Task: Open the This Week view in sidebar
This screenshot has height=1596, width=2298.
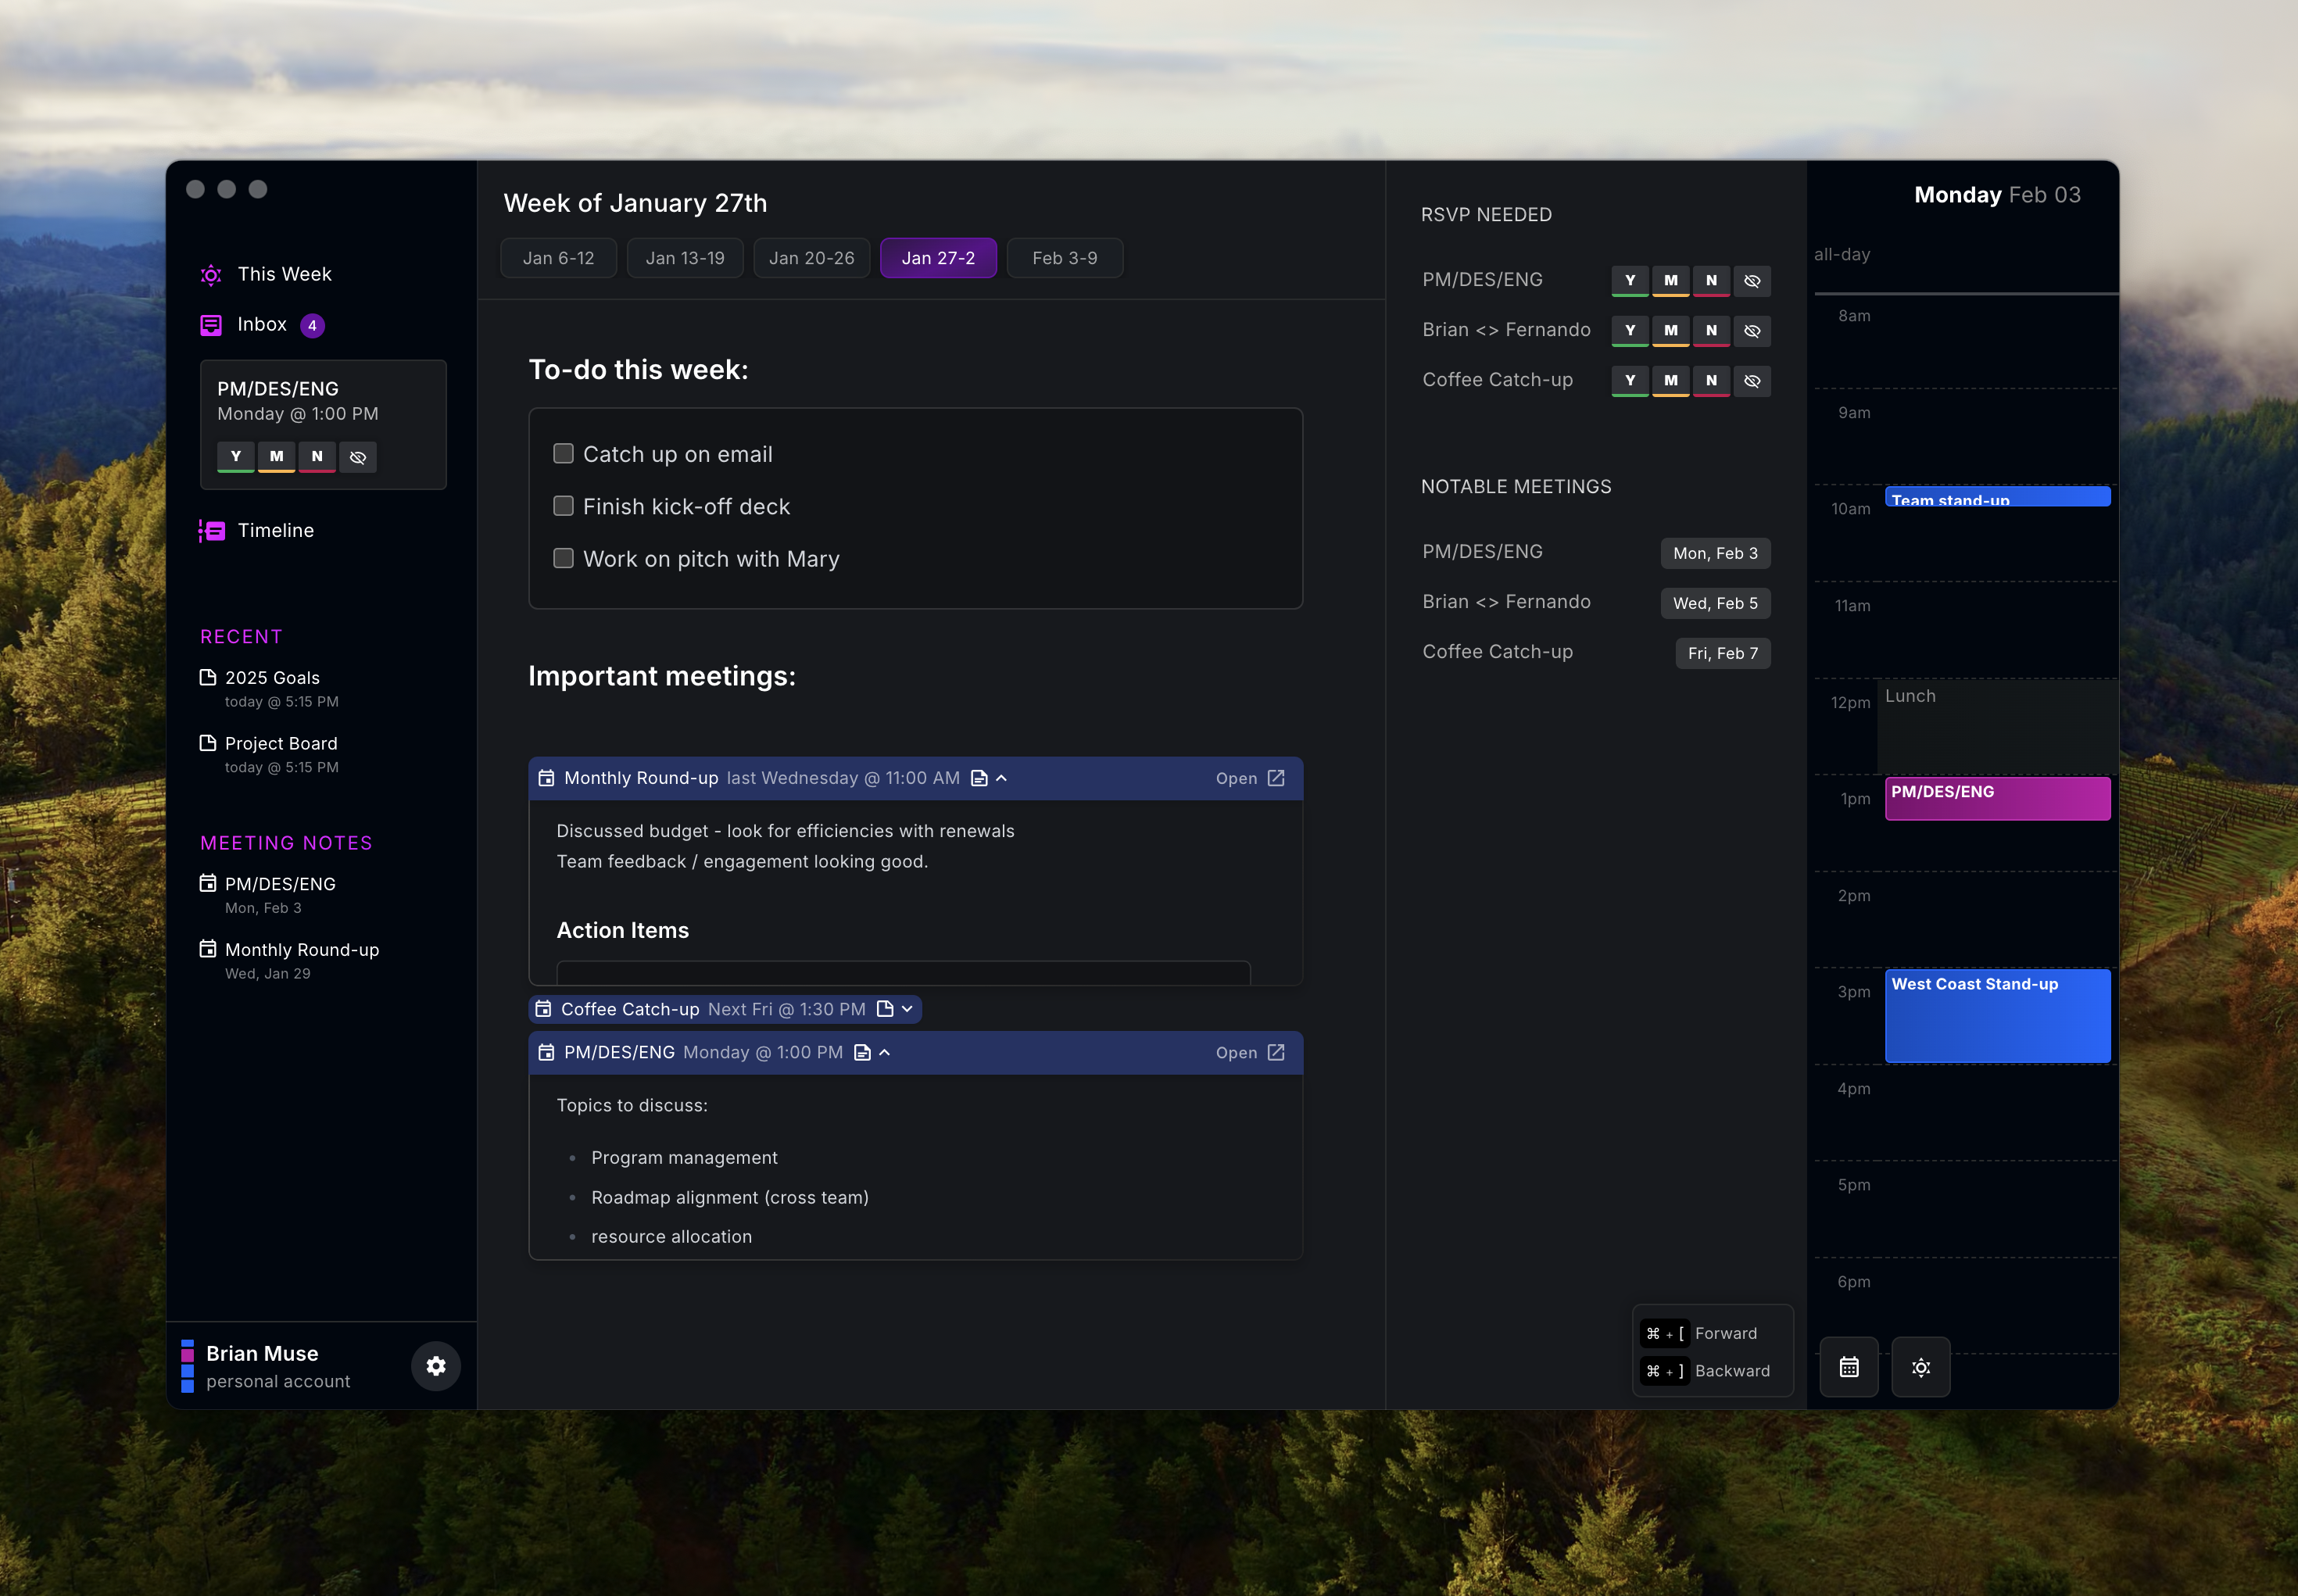Action: click(x=283, y=274)
